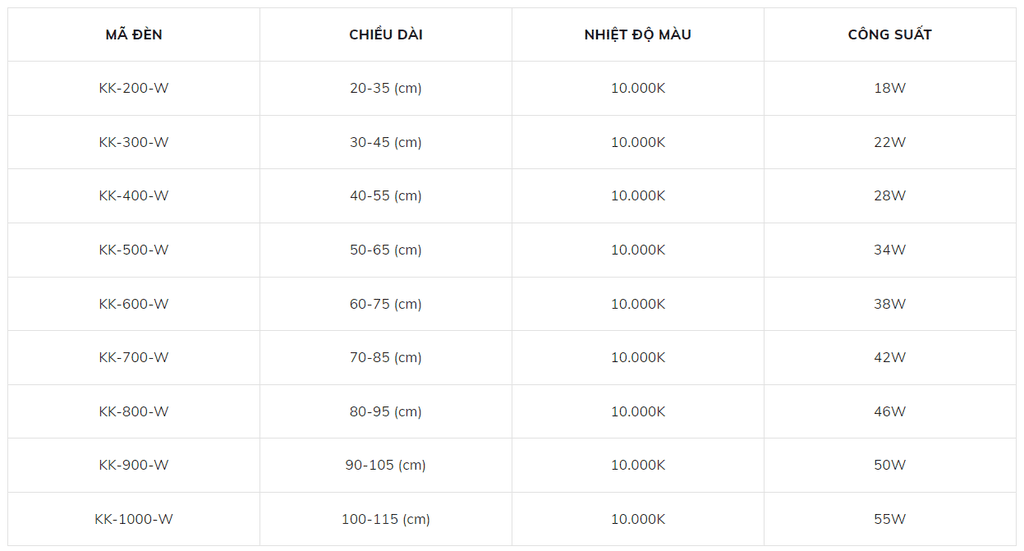Click the KK-500-W model cell

tap(134, 250)
